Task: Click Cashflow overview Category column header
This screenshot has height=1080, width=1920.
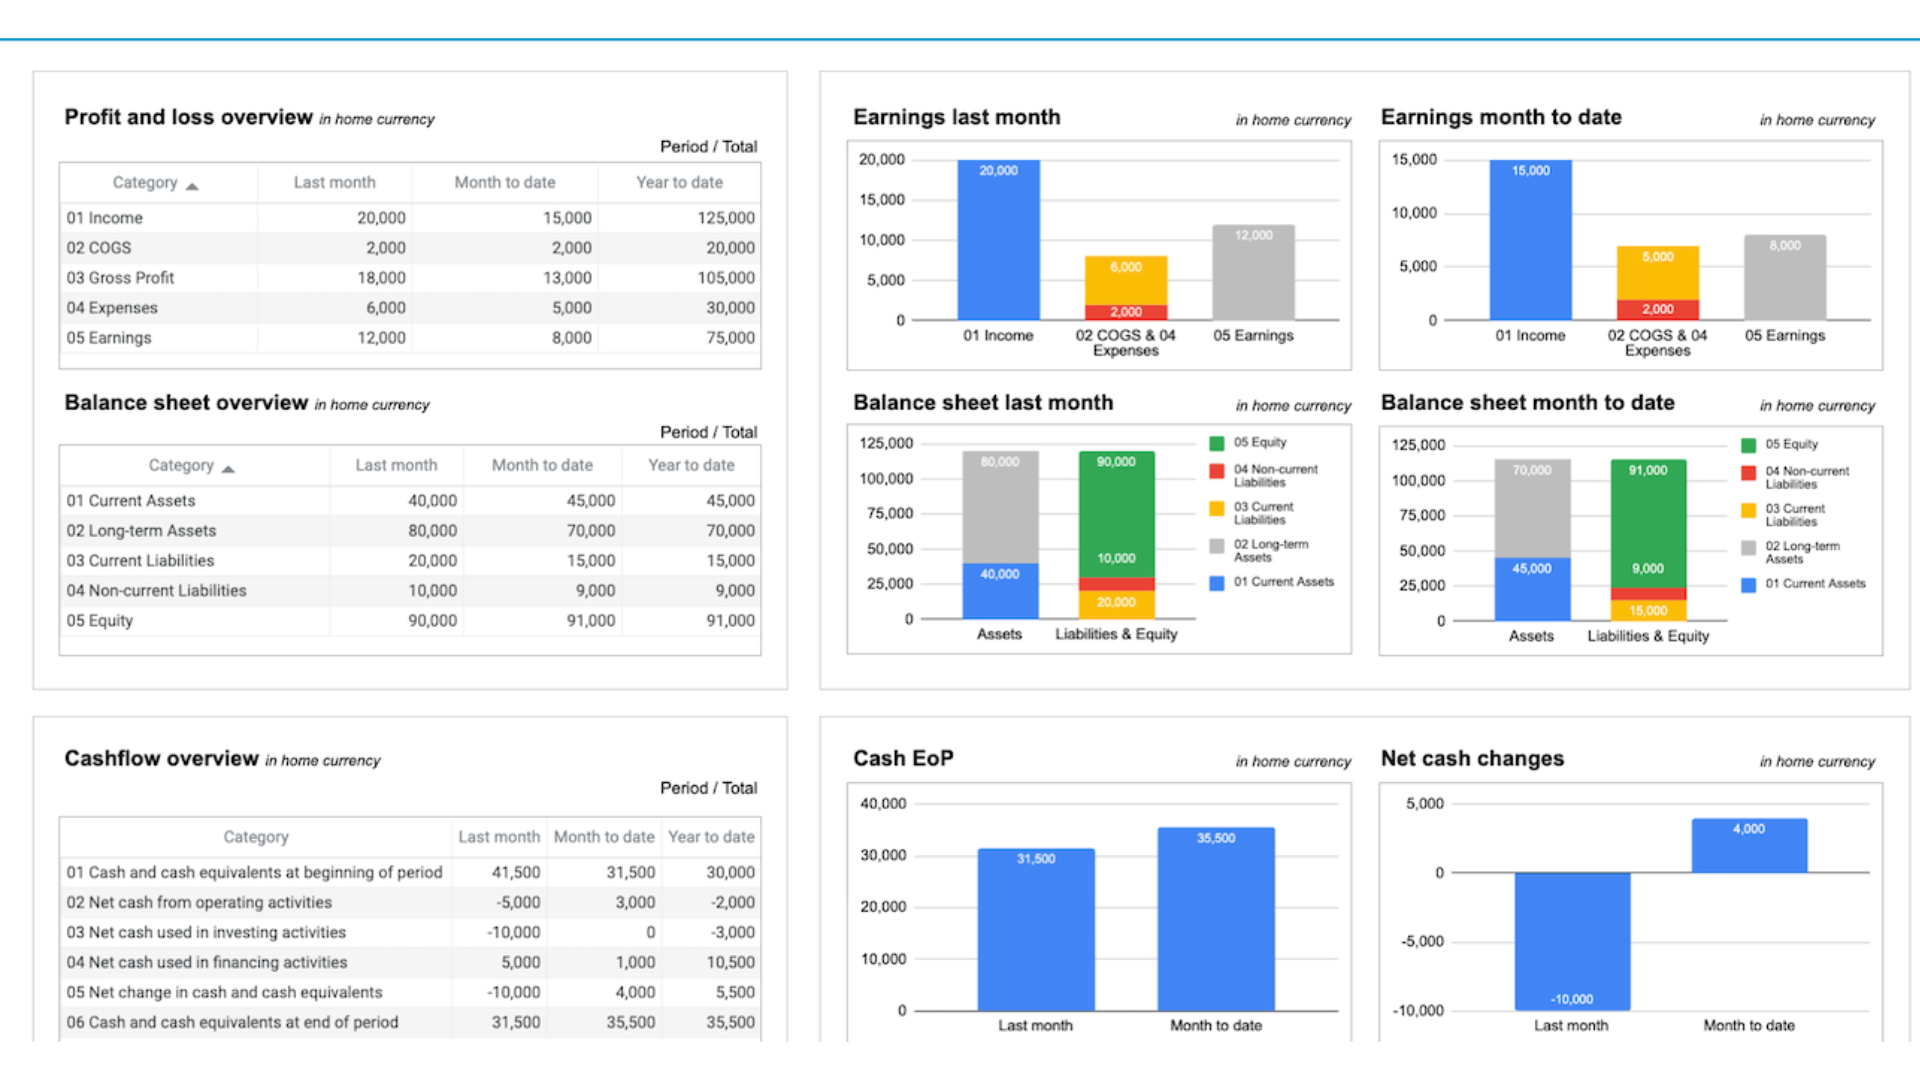Action: [256, 837]
